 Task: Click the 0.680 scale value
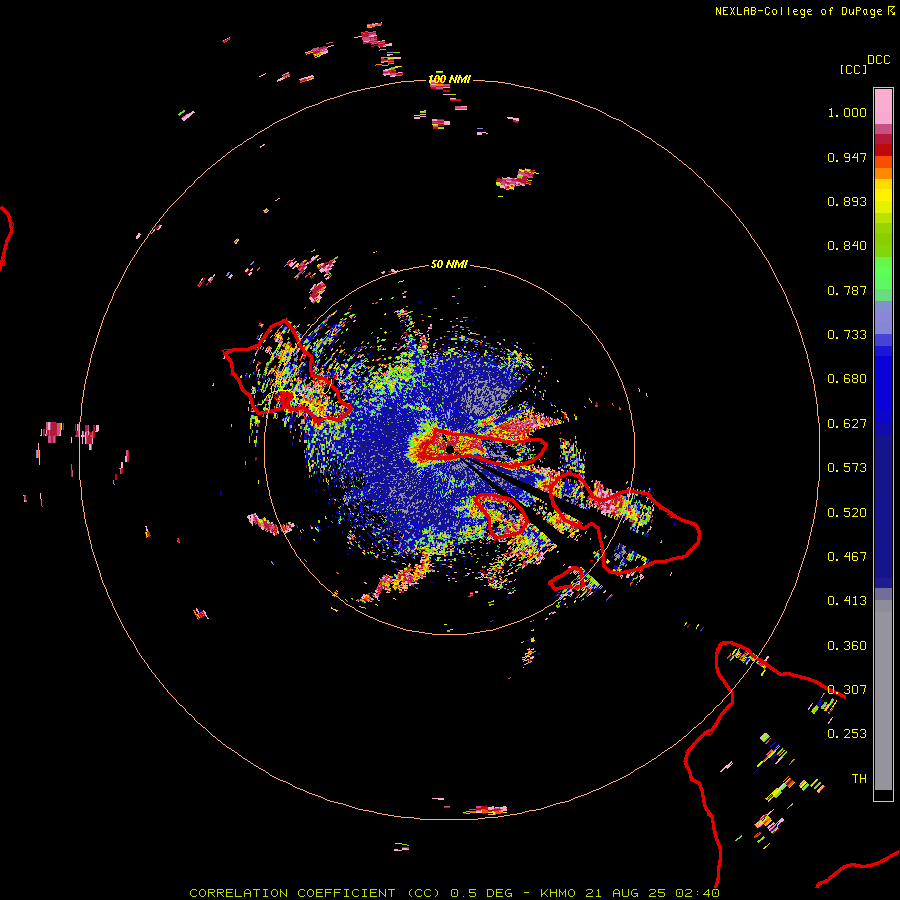click(x=847, y=379)
